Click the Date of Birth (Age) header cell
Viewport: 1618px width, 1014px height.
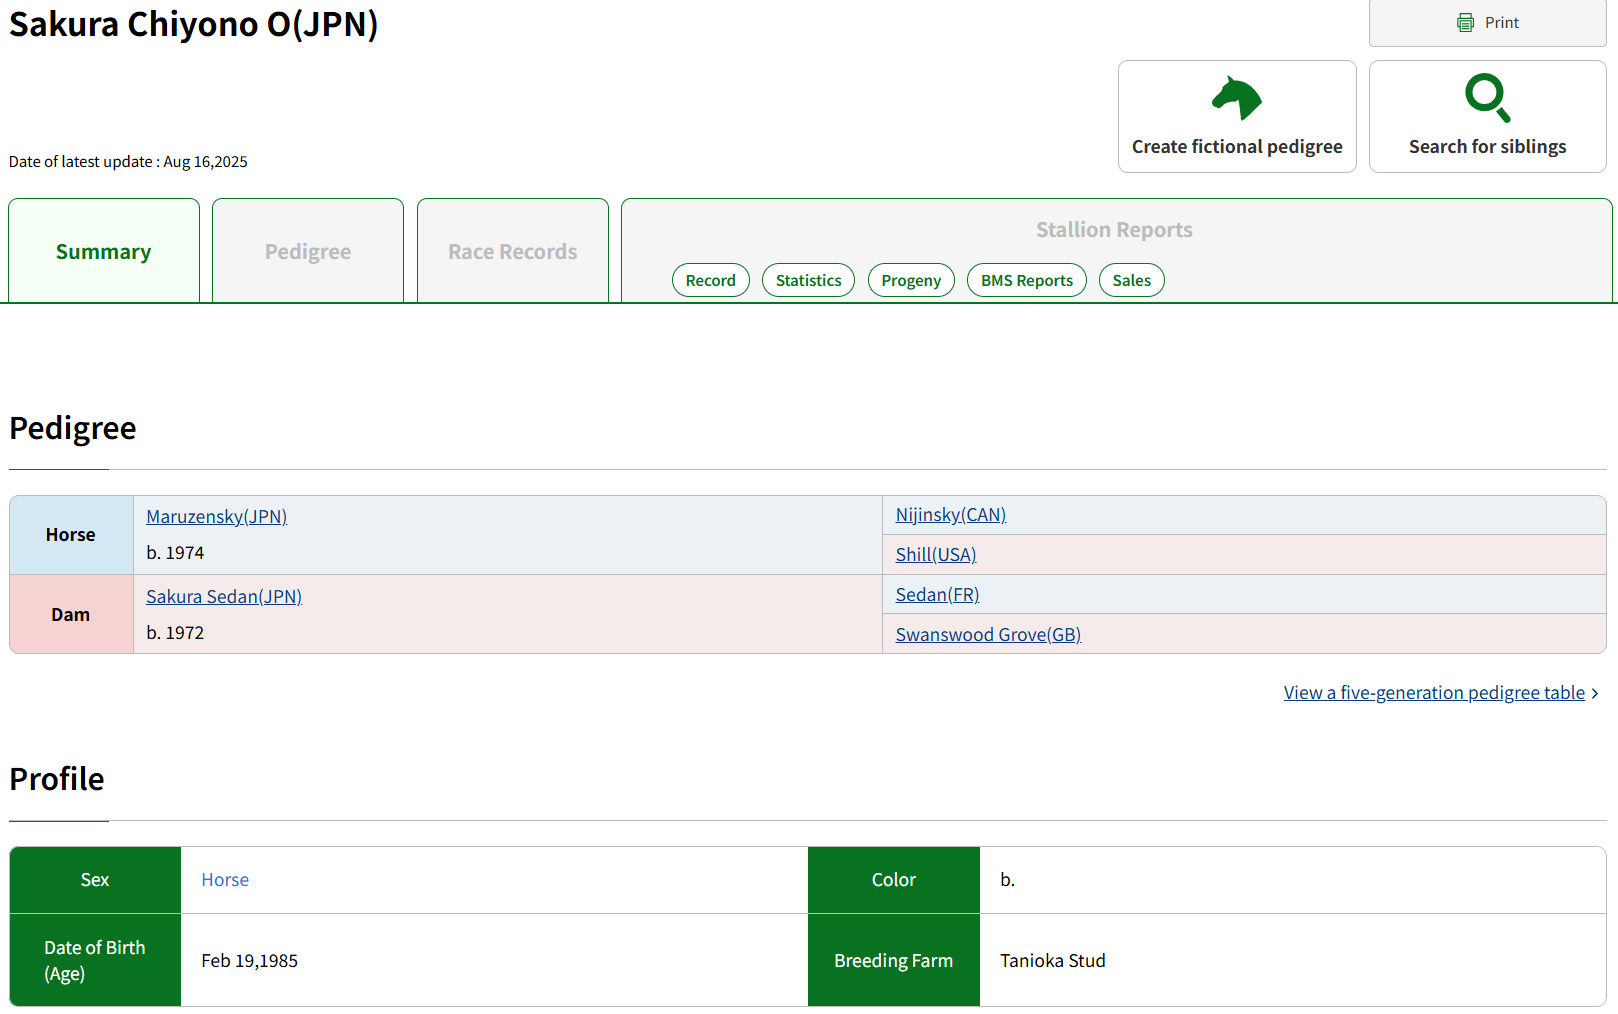click(95, 960)
